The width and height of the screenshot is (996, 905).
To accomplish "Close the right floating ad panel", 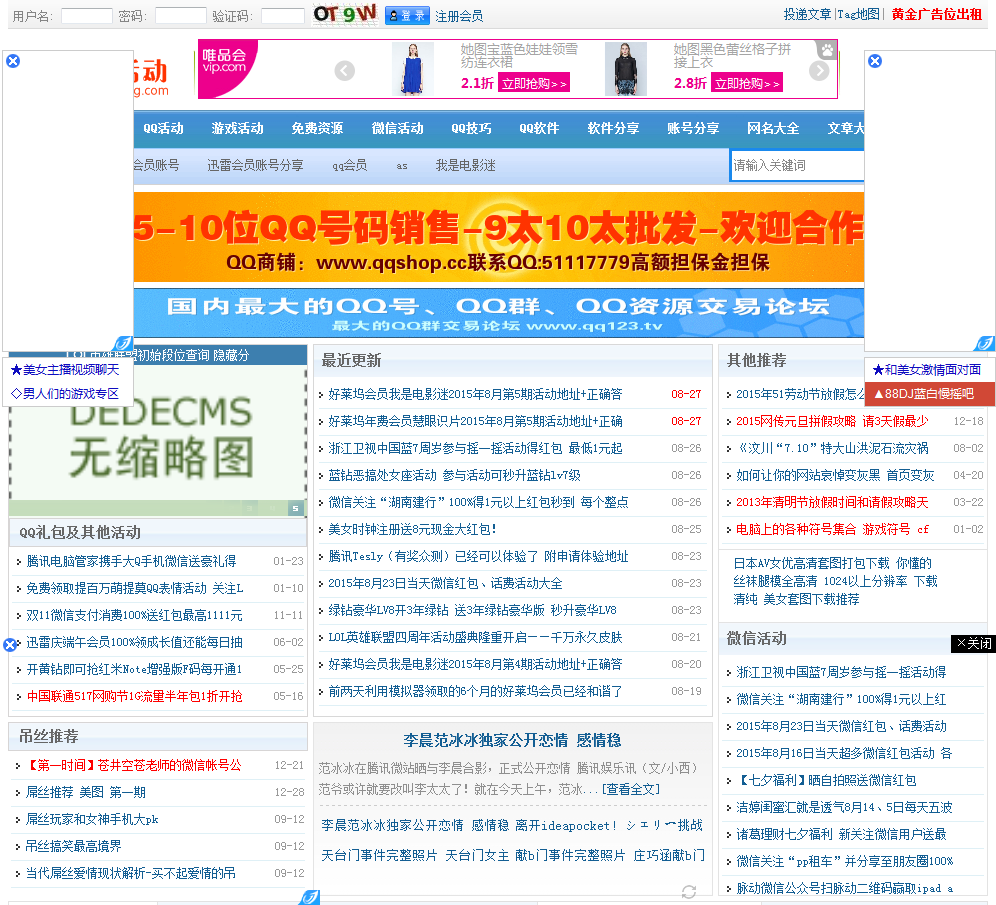I will click(875, 61).
